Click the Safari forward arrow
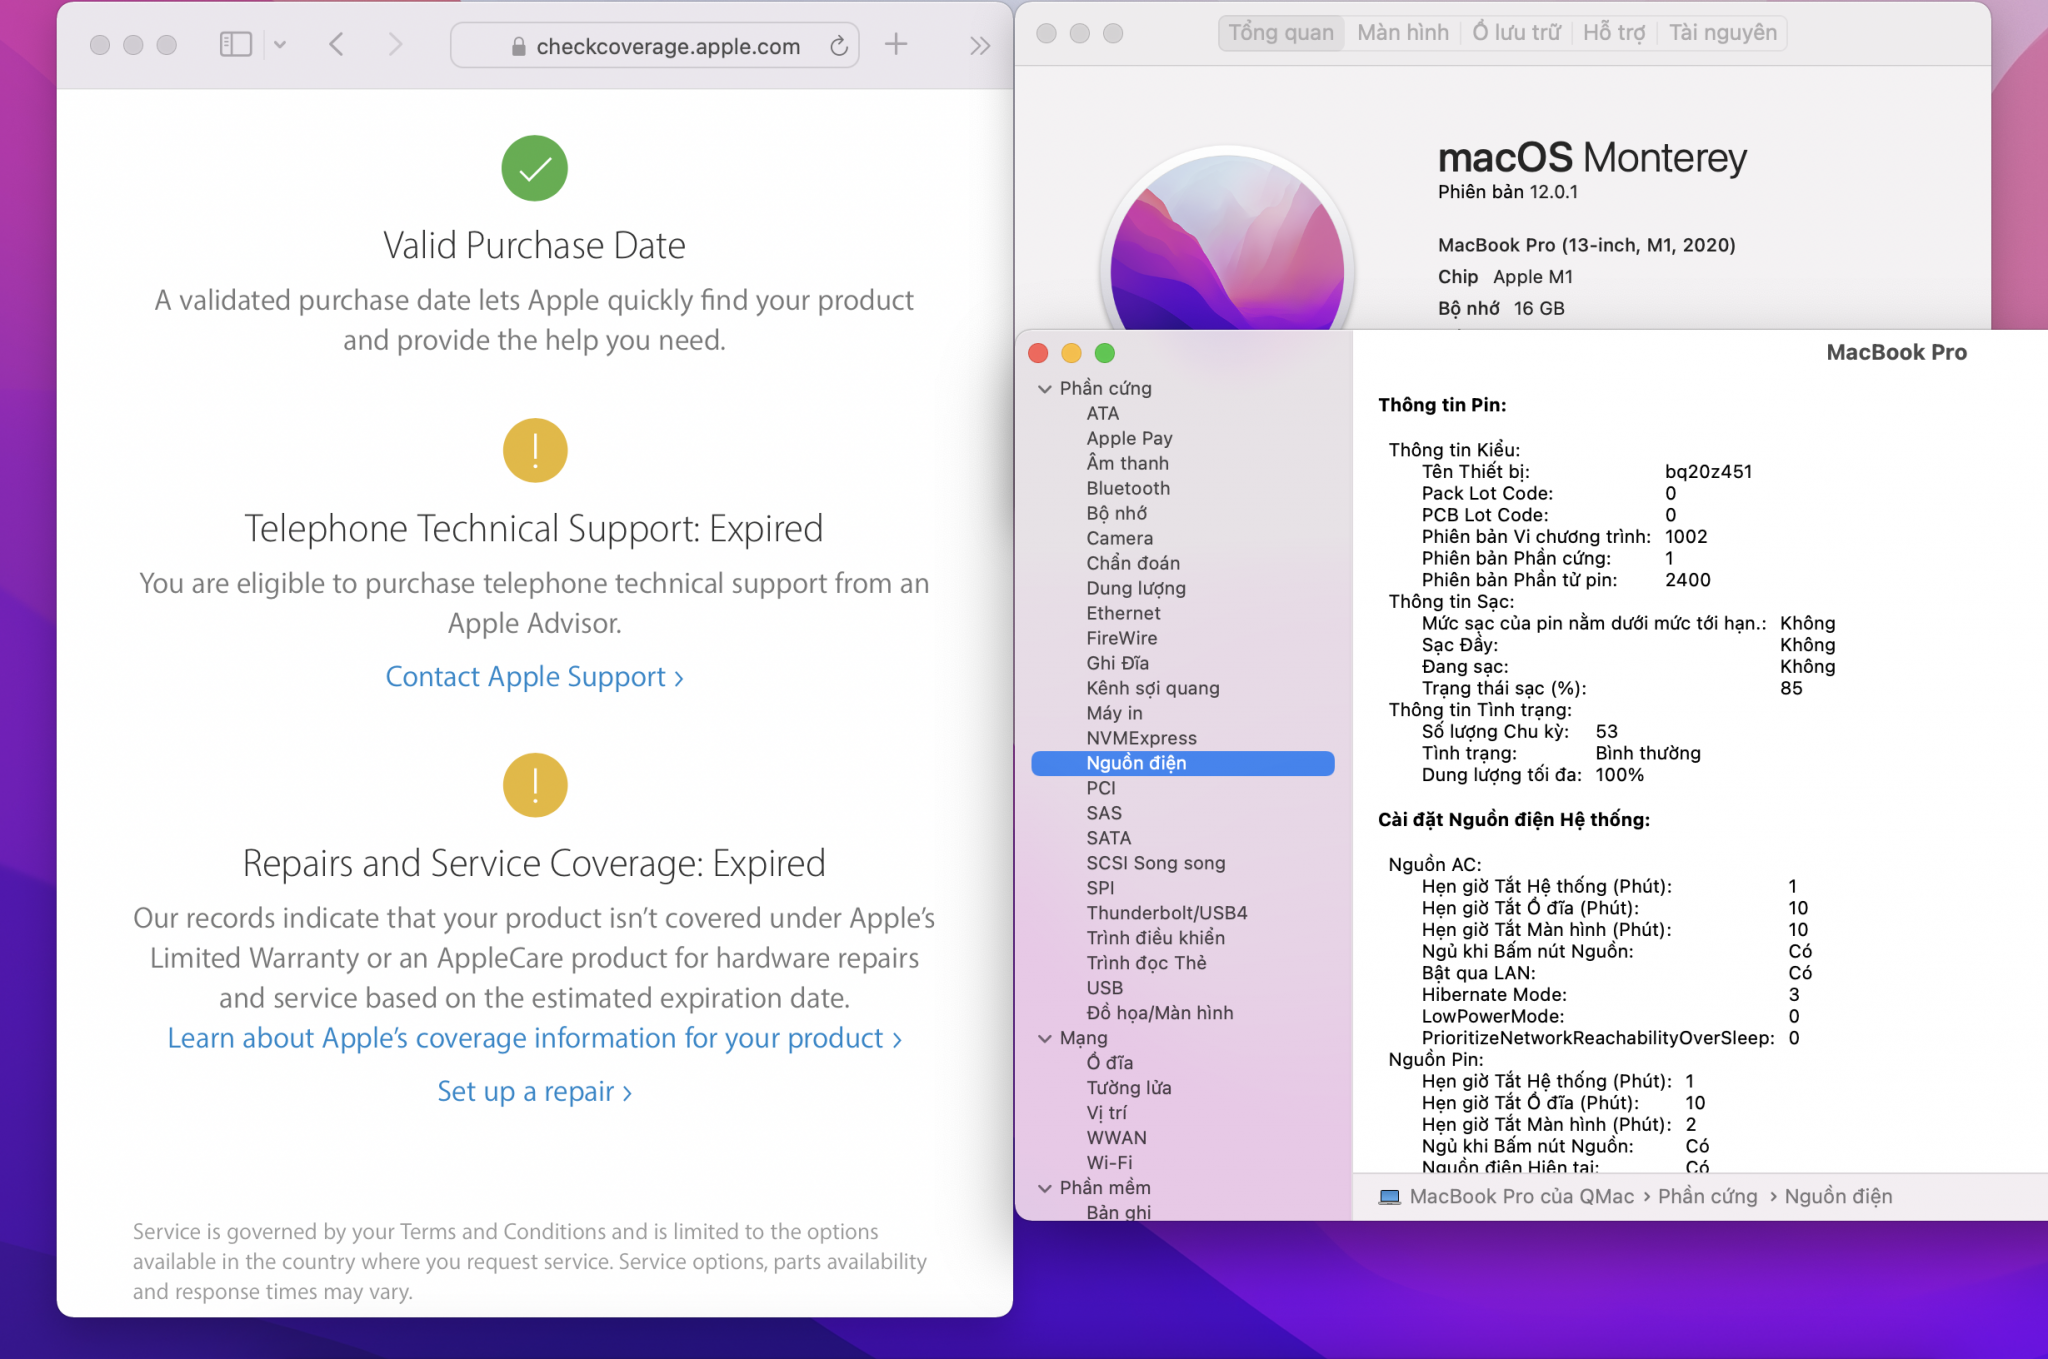2048x1359 pixels. (395, 45)
